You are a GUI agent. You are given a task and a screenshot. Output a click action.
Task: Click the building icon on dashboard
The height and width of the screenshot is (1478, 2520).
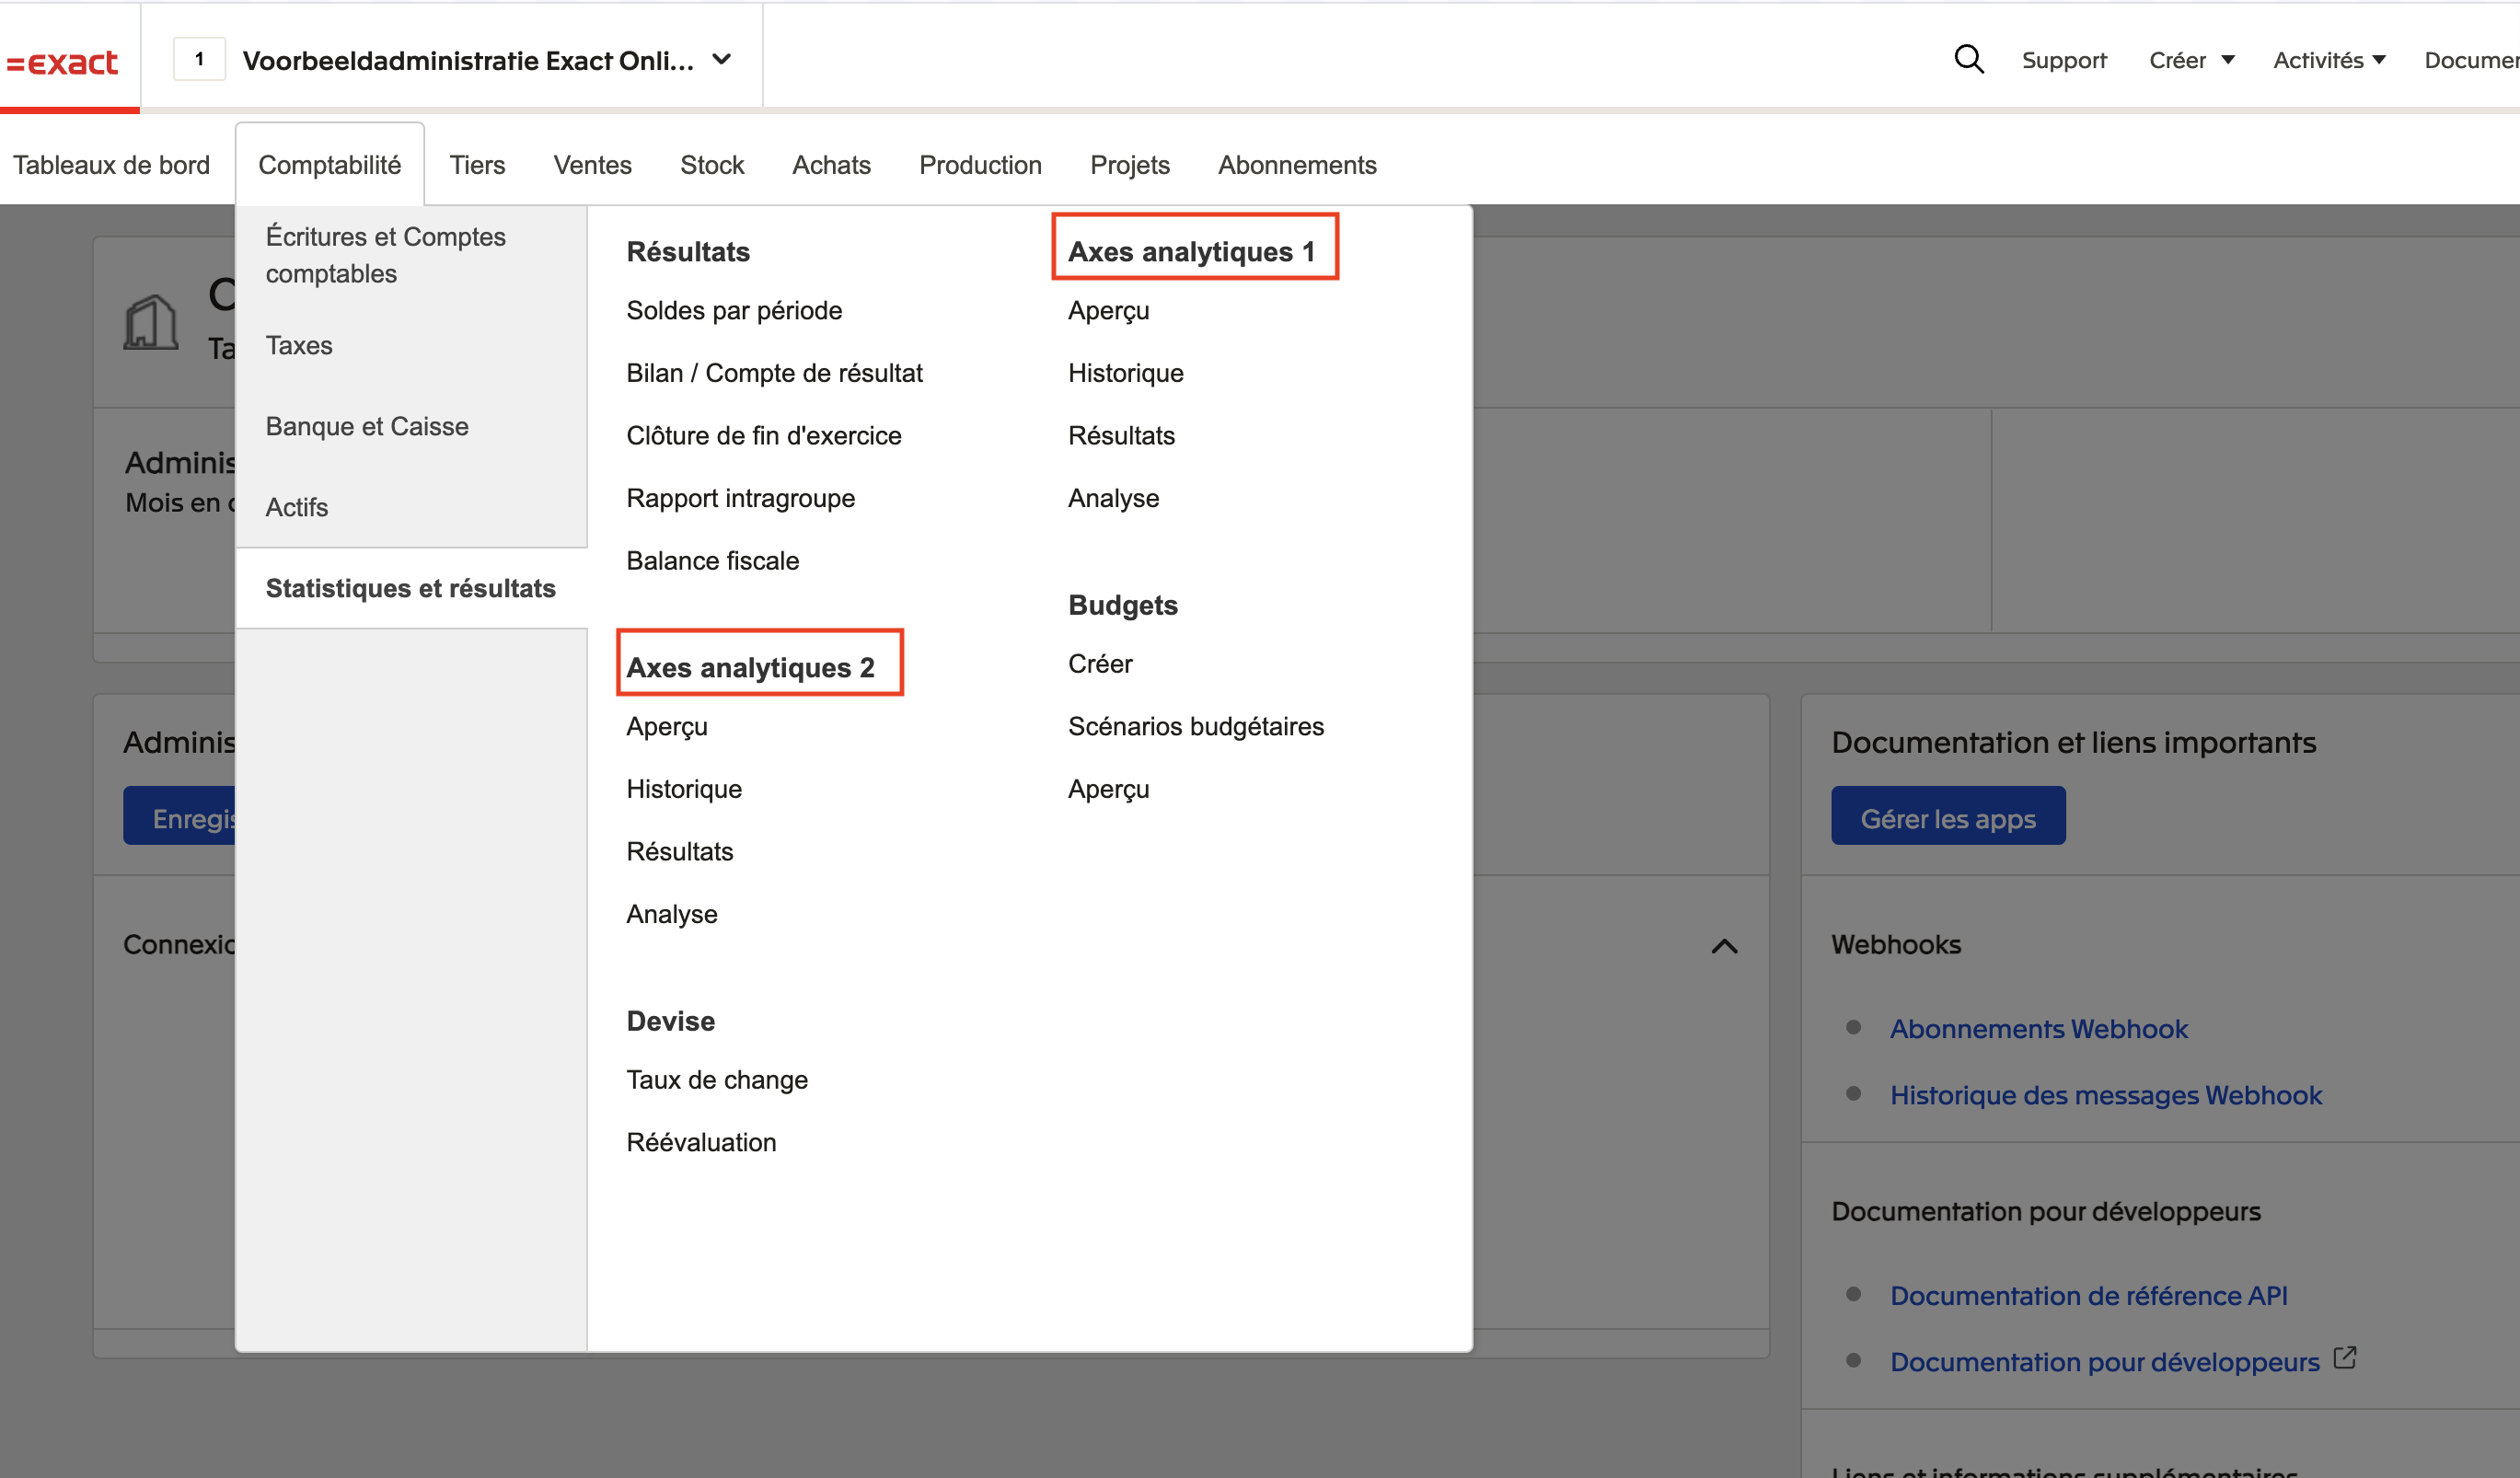(x=151, y=322)
